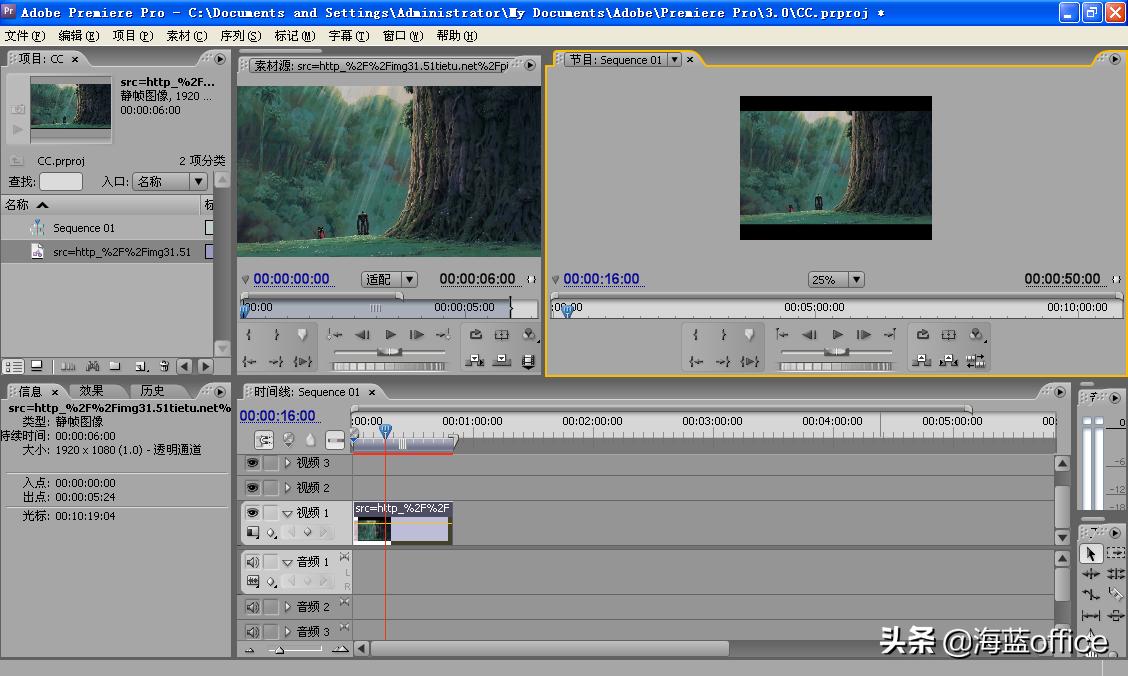Toggle visibility of 视频 1 track
Image resolution: width=1128 pixels, height=676 pixels.
coord(252,513)
